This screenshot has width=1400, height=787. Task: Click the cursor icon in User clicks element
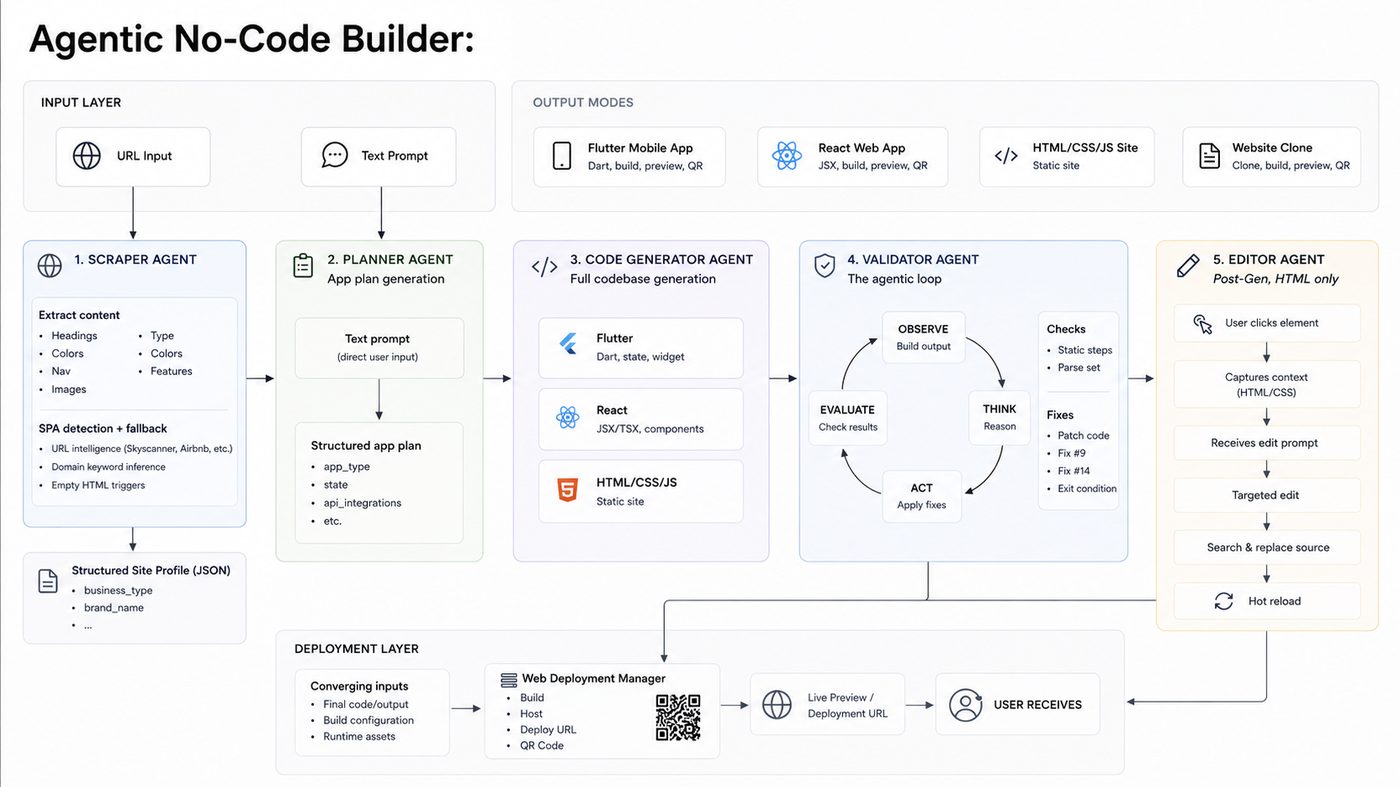coord(1203,323)
